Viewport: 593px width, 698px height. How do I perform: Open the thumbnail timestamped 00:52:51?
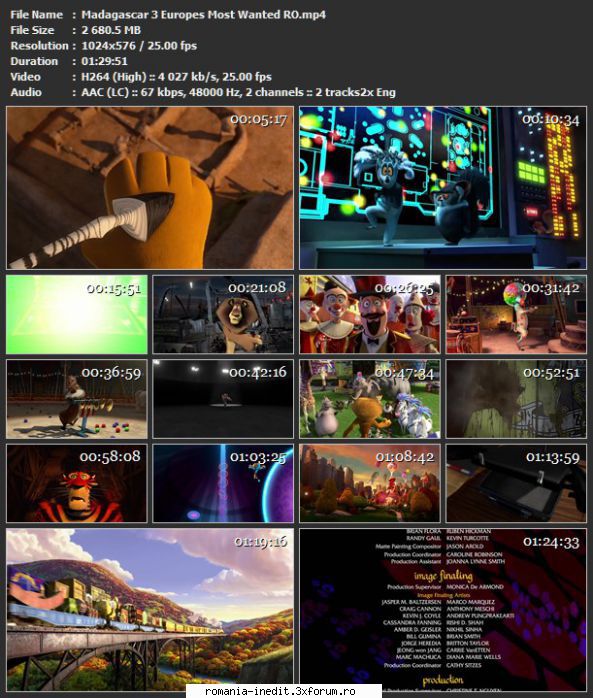[516, 399]
